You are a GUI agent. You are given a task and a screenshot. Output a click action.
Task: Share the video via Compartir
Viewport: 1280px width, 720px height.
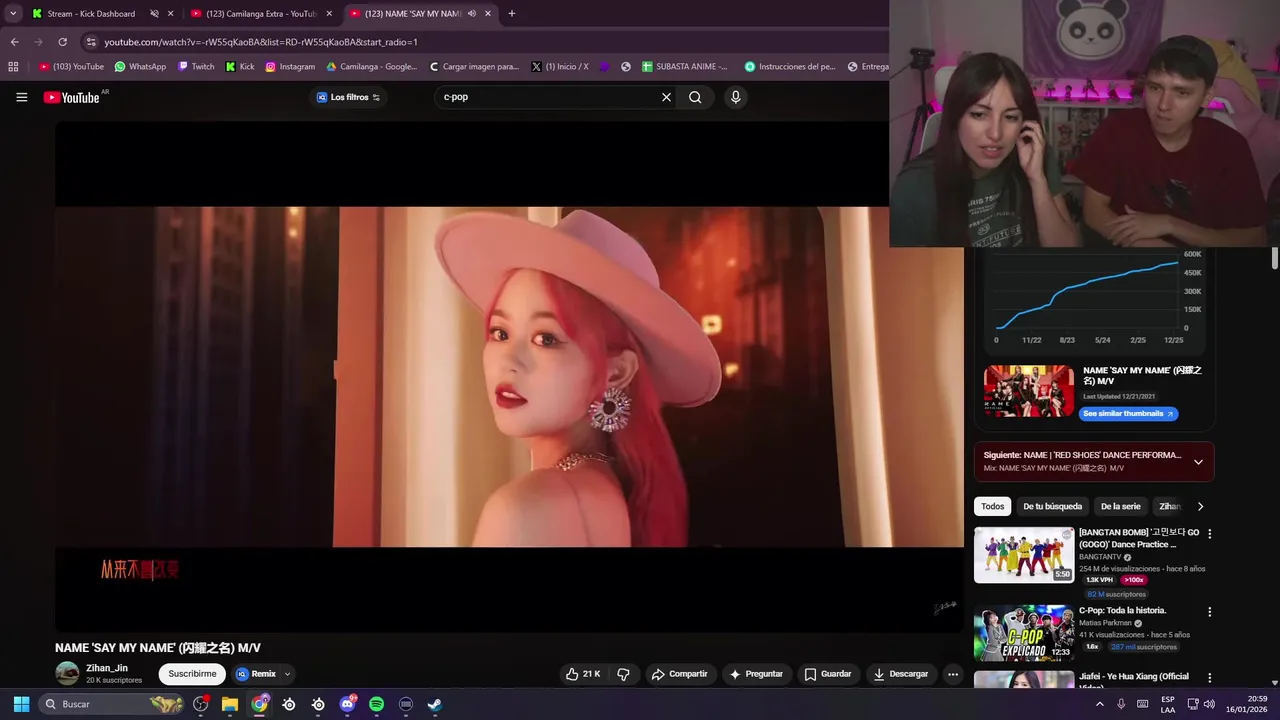click(679, 674)
